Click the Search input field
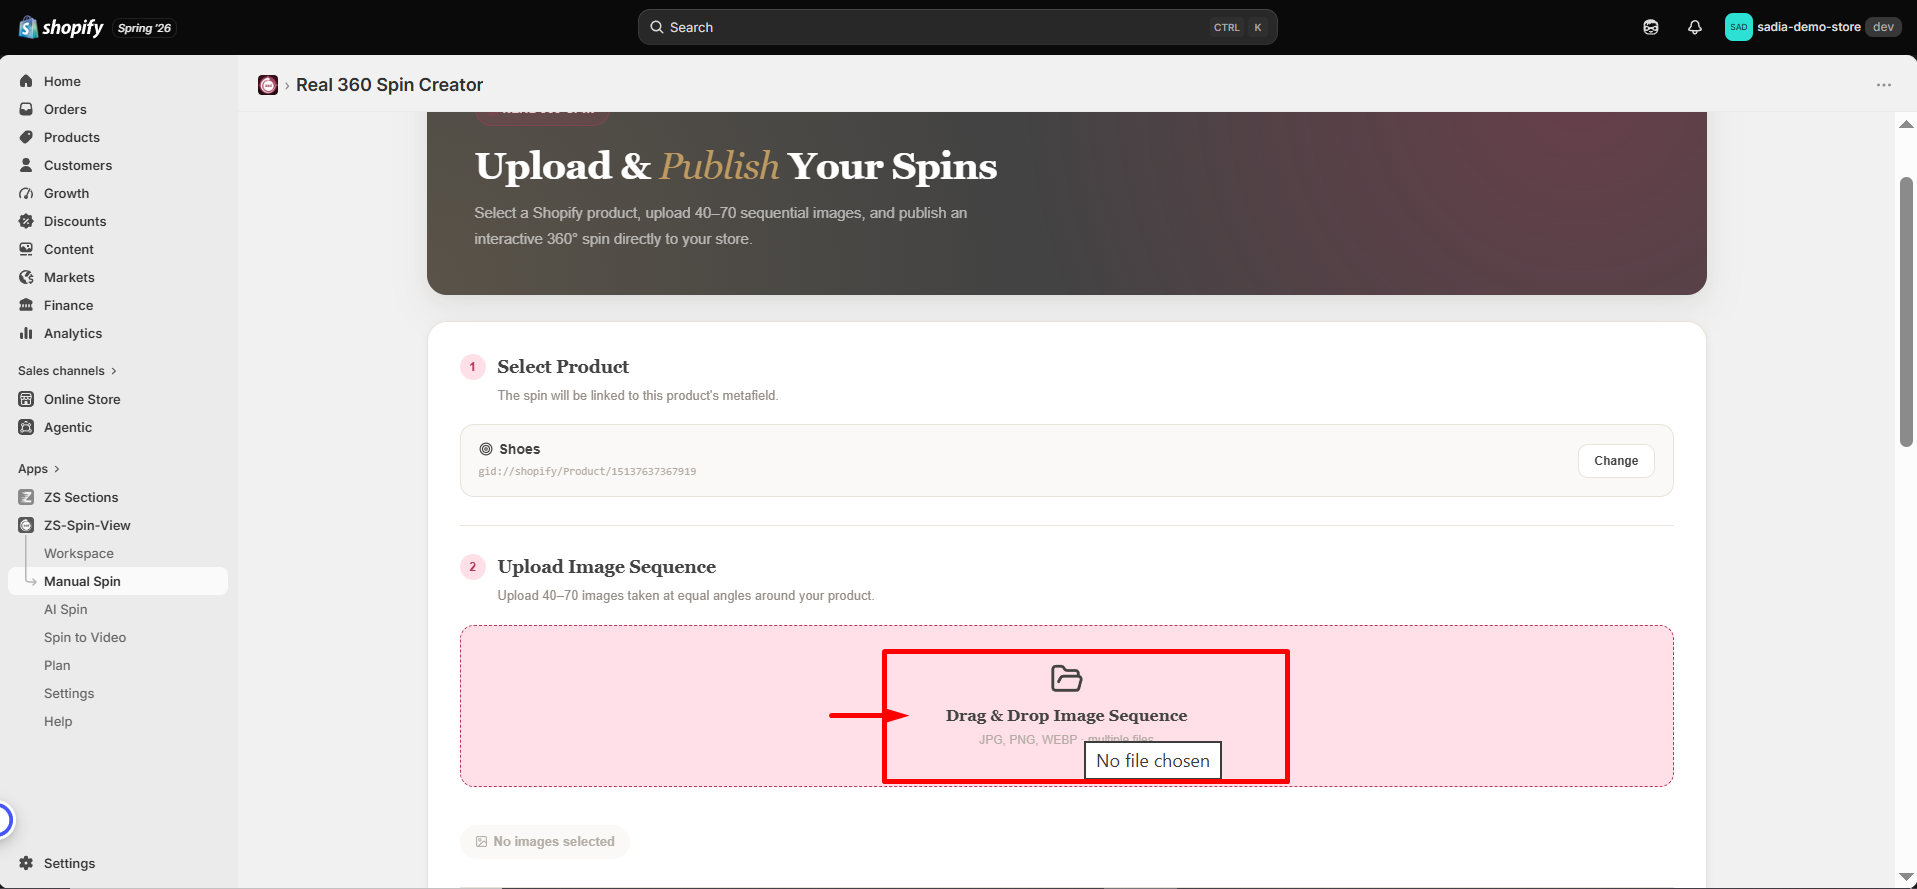Image resolution: width=1917 pixels, height=889 pixels. tap(957, 27)
